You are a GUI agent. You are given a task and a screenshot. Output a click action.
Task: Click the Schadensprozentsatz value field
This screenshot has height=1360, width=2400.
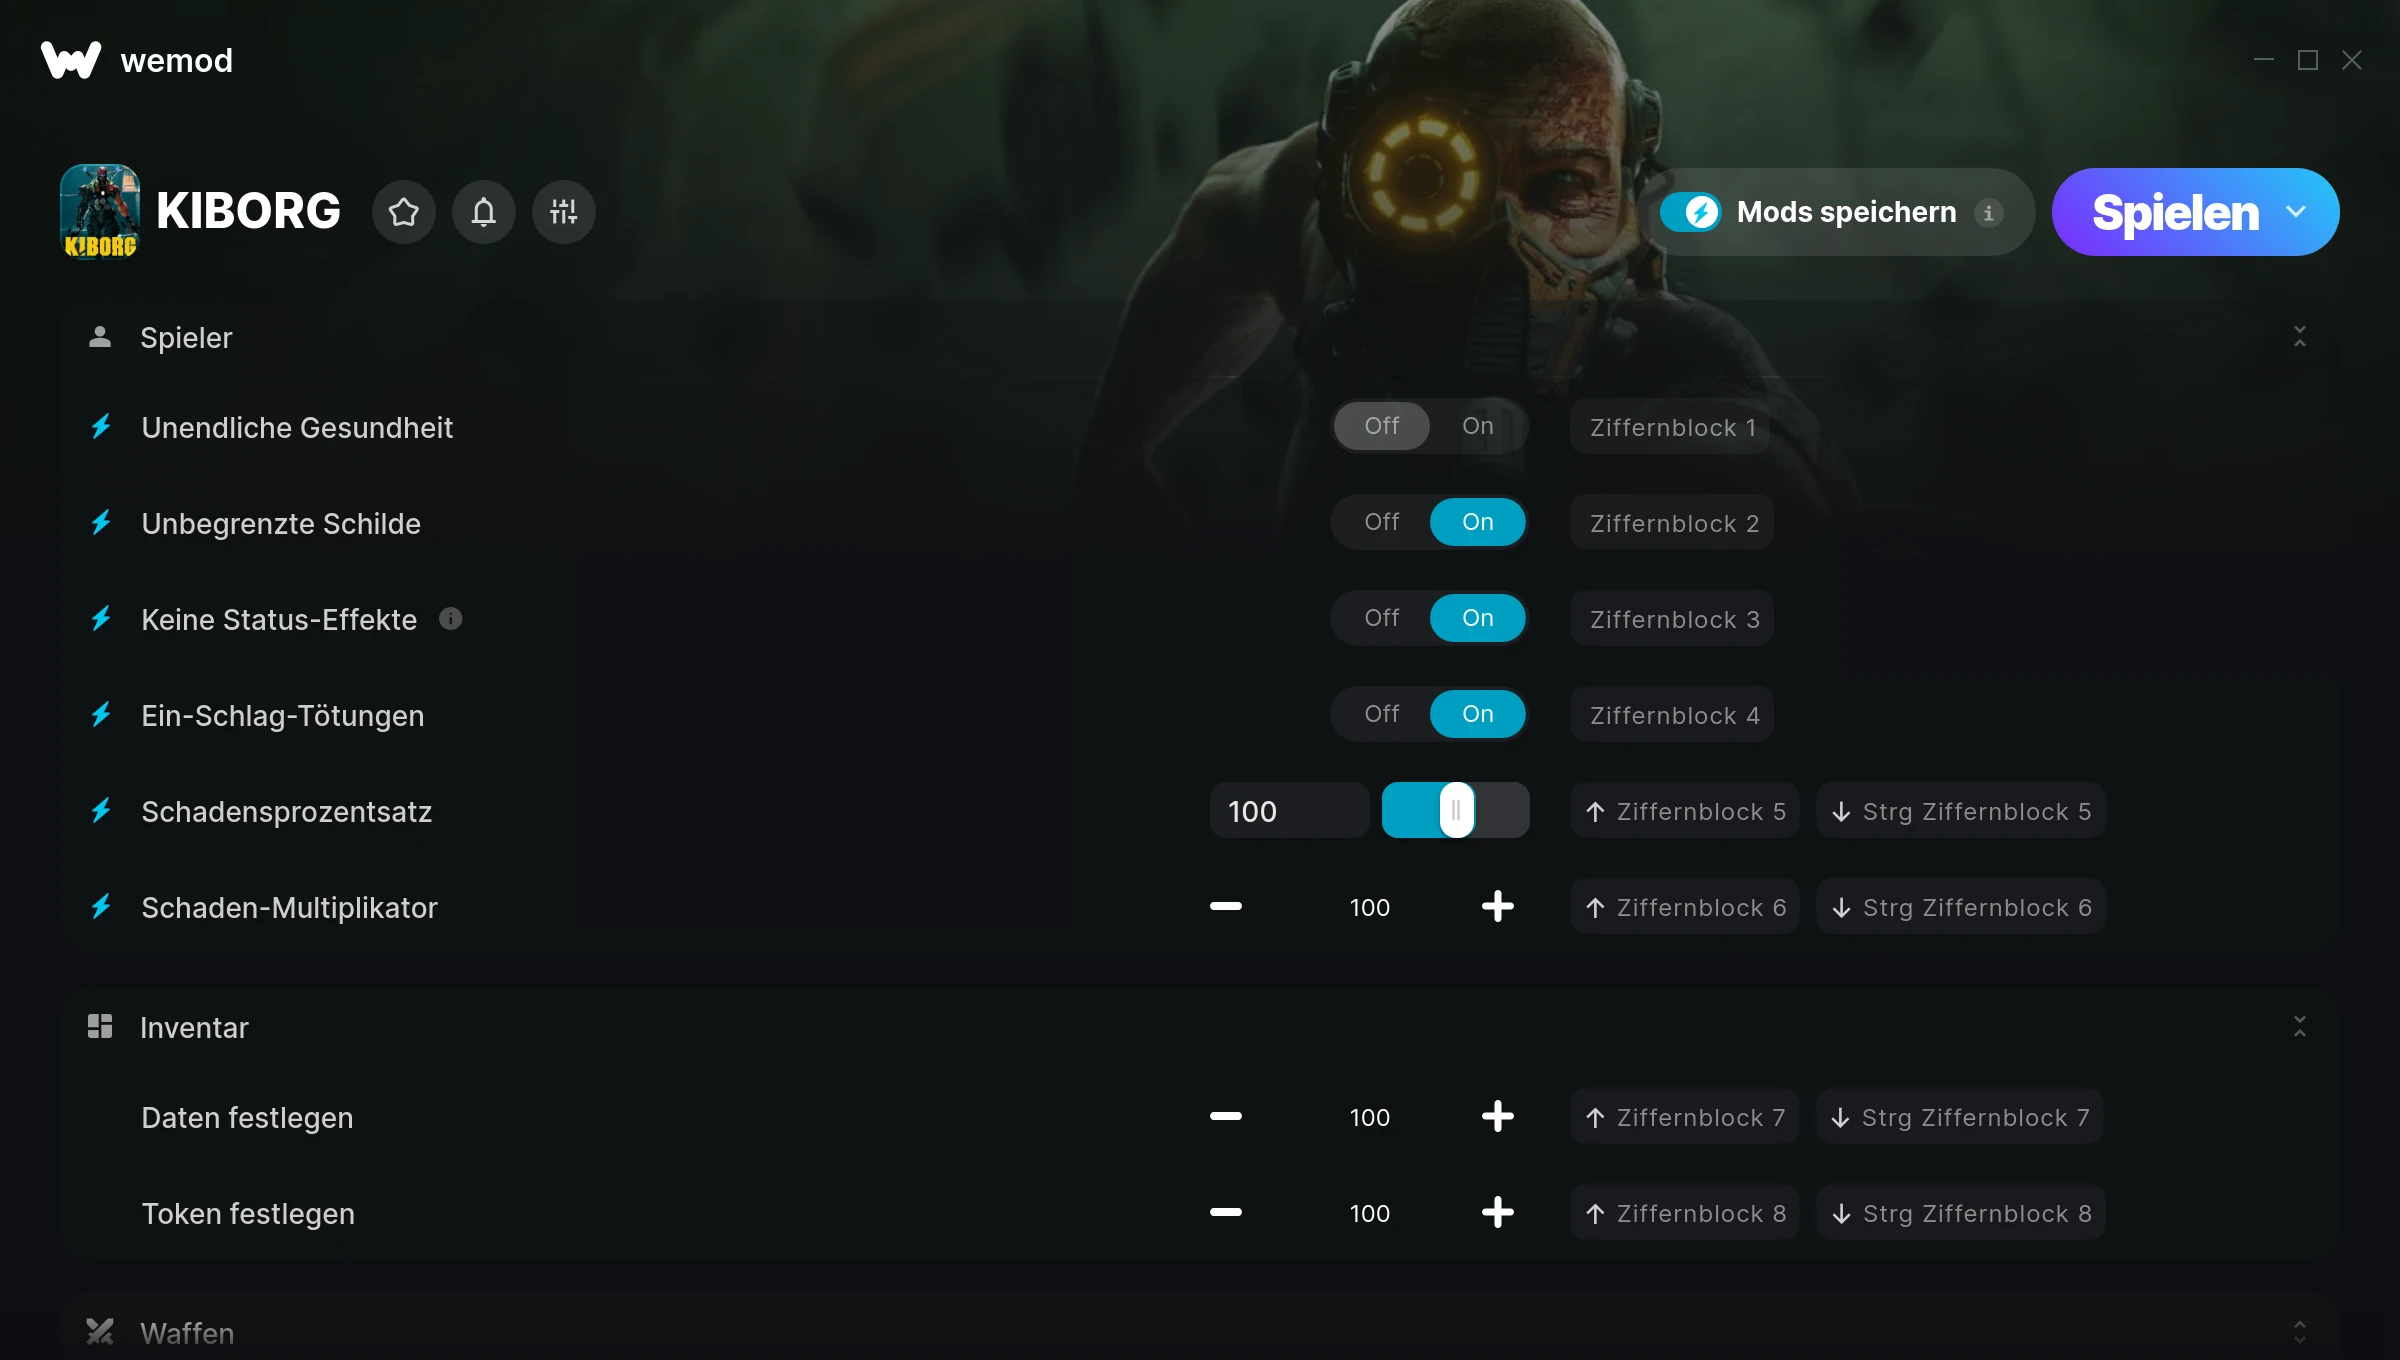pyautogui.click(x=1289, y=811)
